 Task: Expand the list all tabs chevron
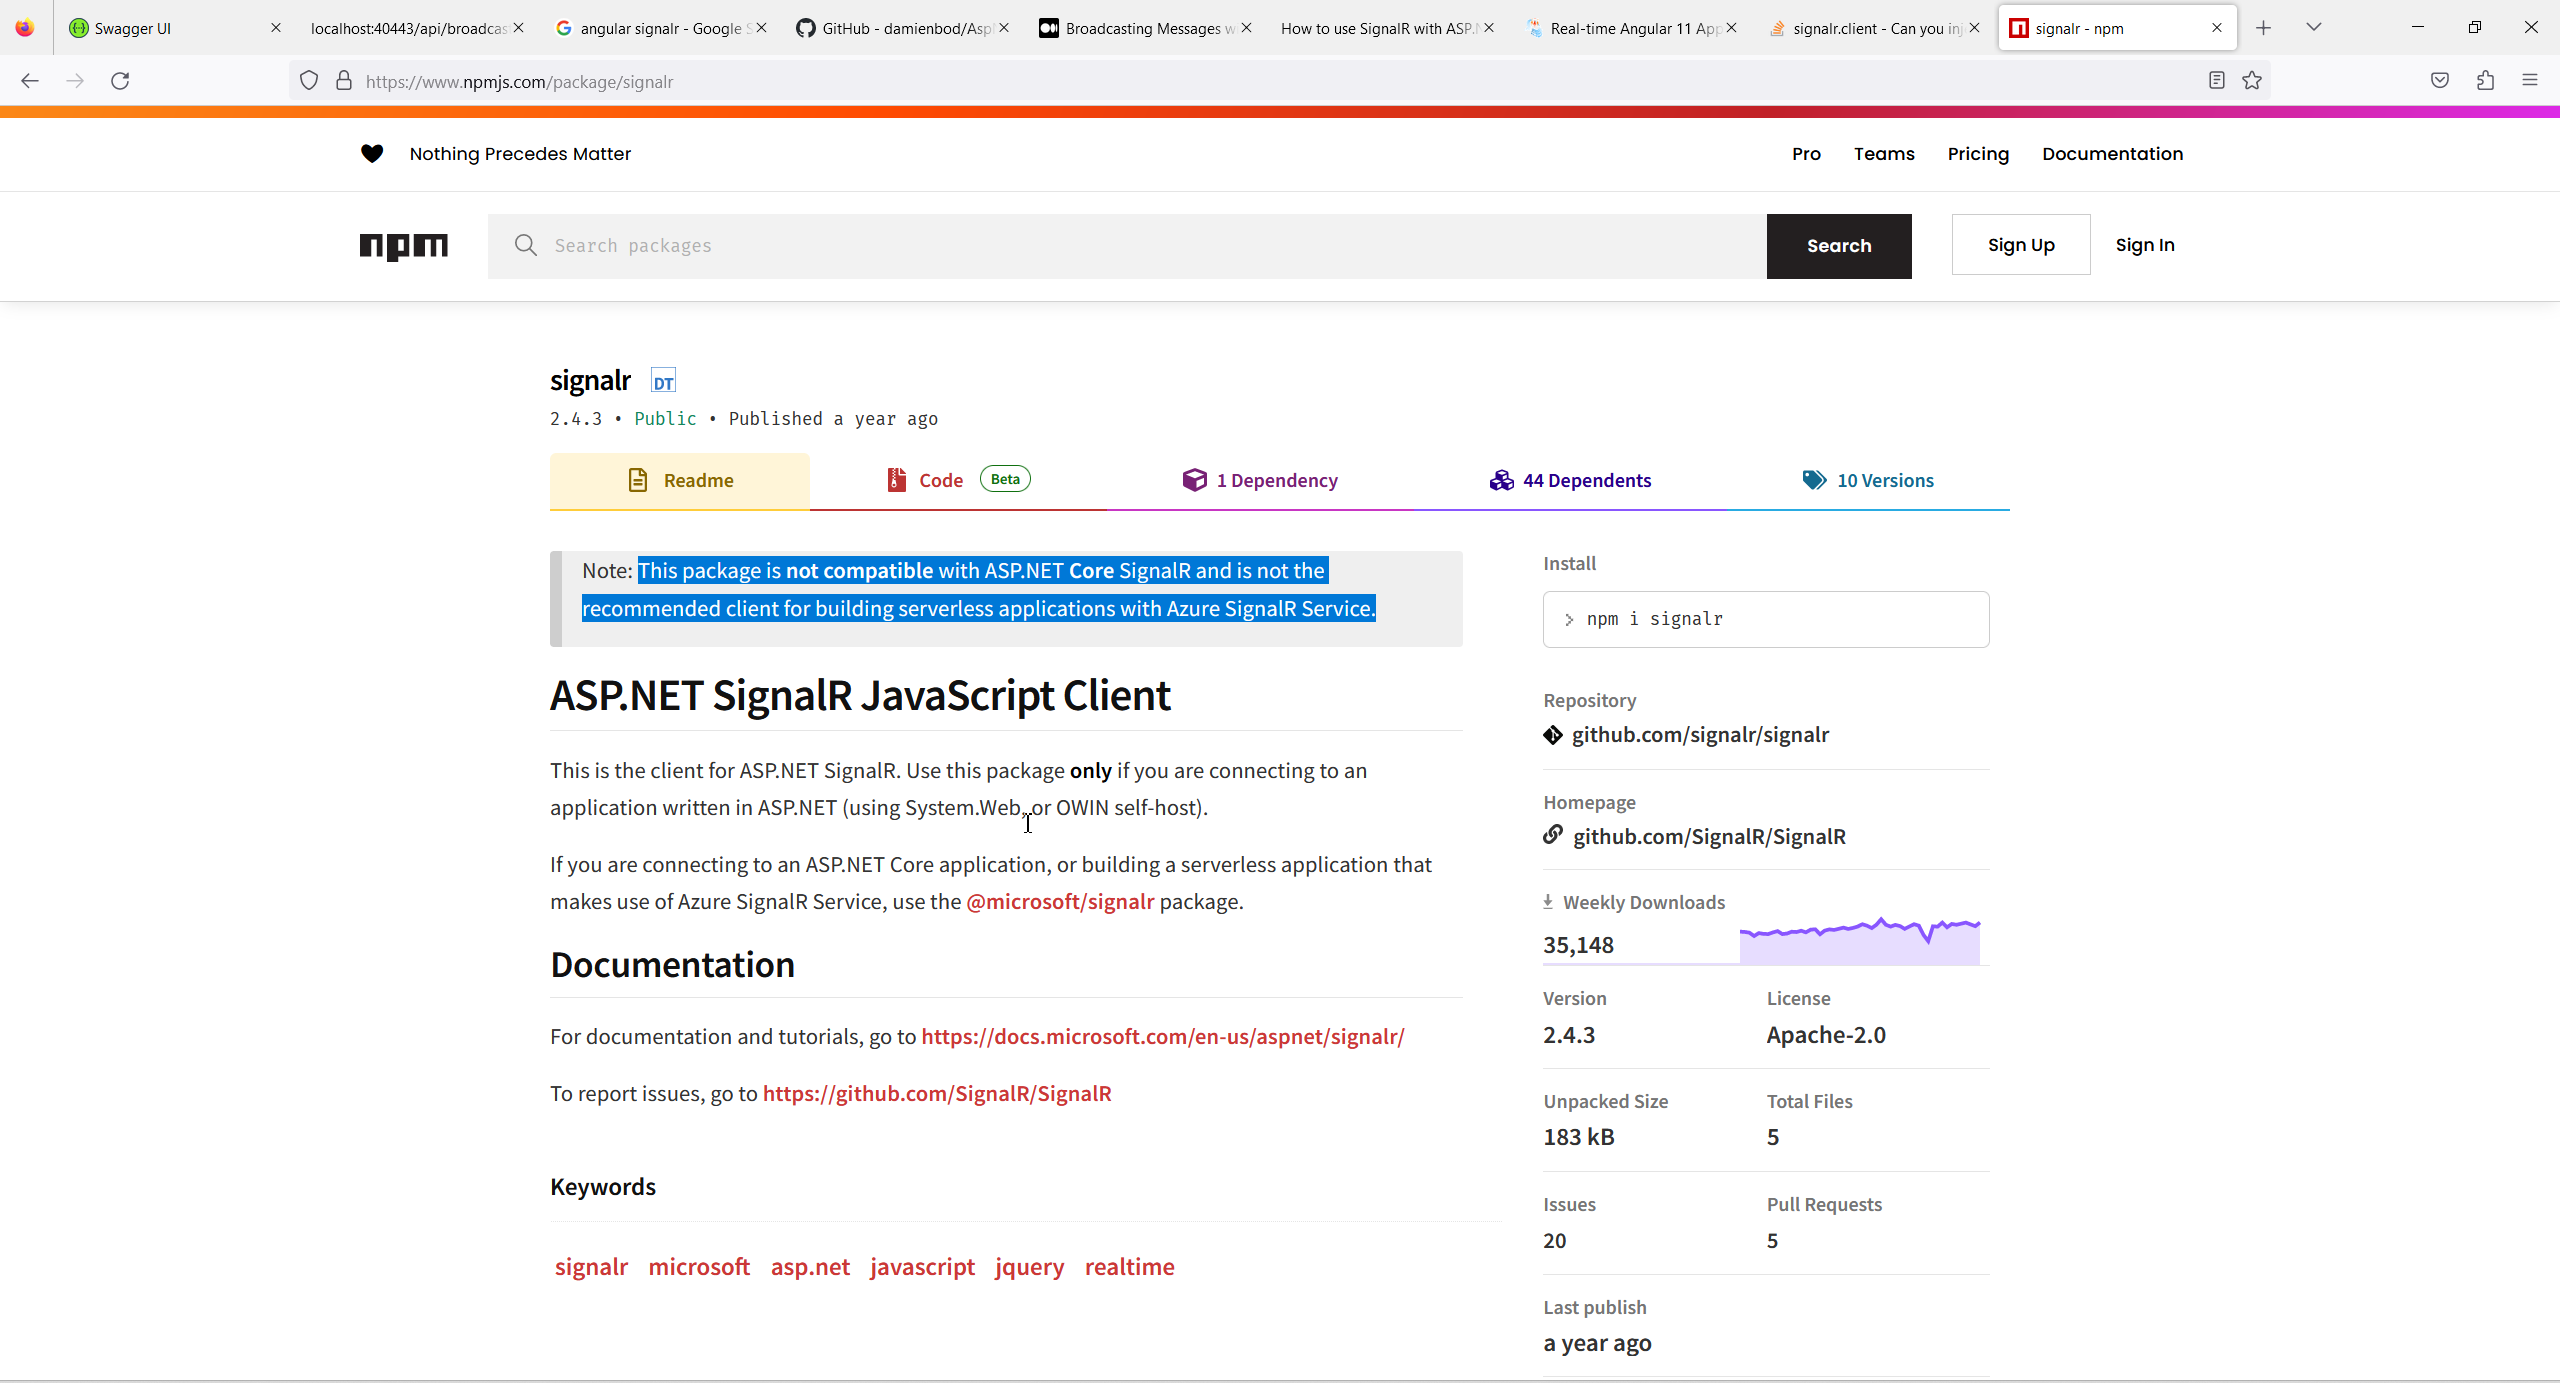click(2314, 28)
